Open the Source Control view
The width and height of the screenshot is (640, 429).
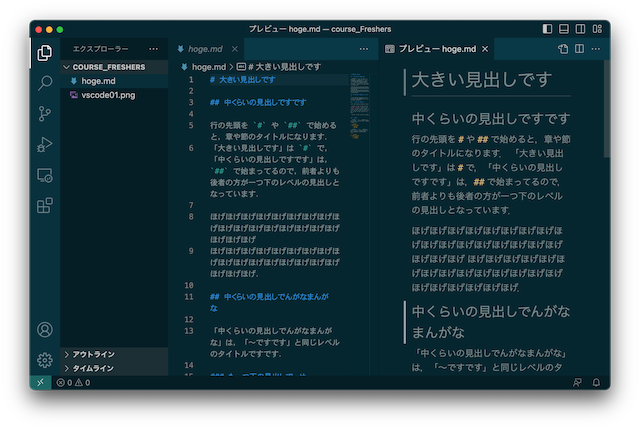[x=44, y=114]
